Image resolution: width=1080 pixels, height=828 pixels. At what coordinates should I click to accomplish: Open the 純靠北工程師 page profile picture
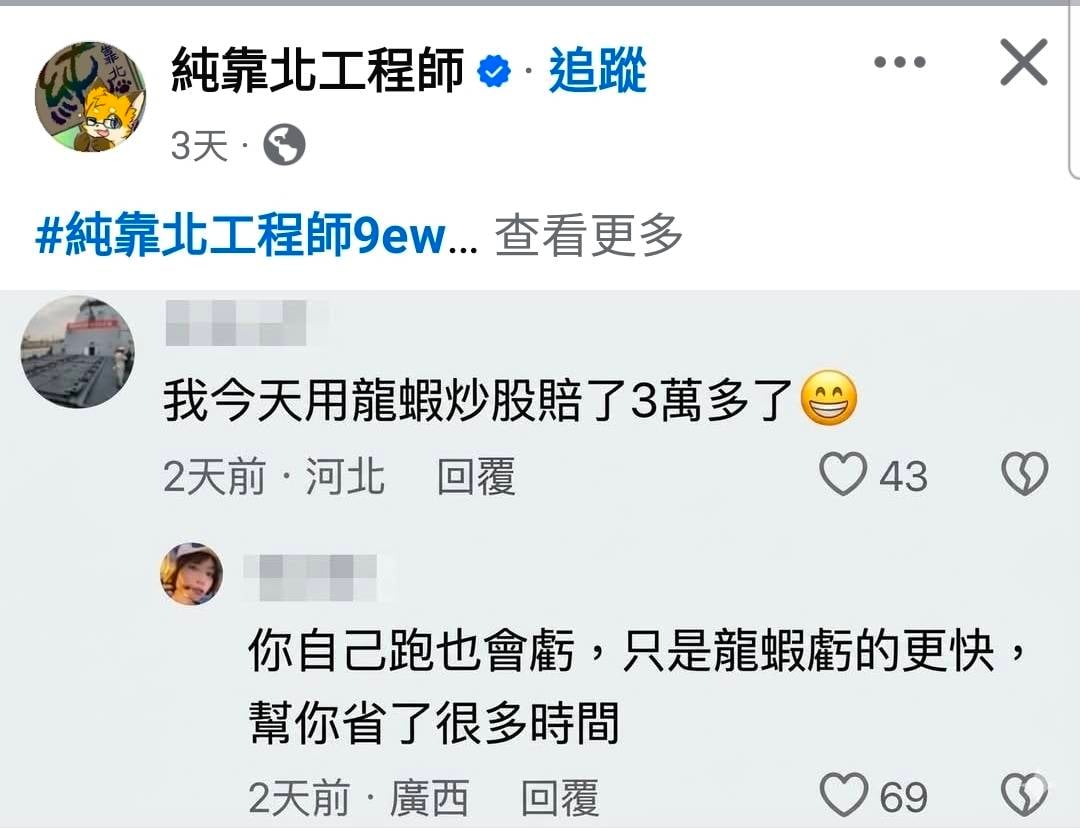click(x=90, y=96)
